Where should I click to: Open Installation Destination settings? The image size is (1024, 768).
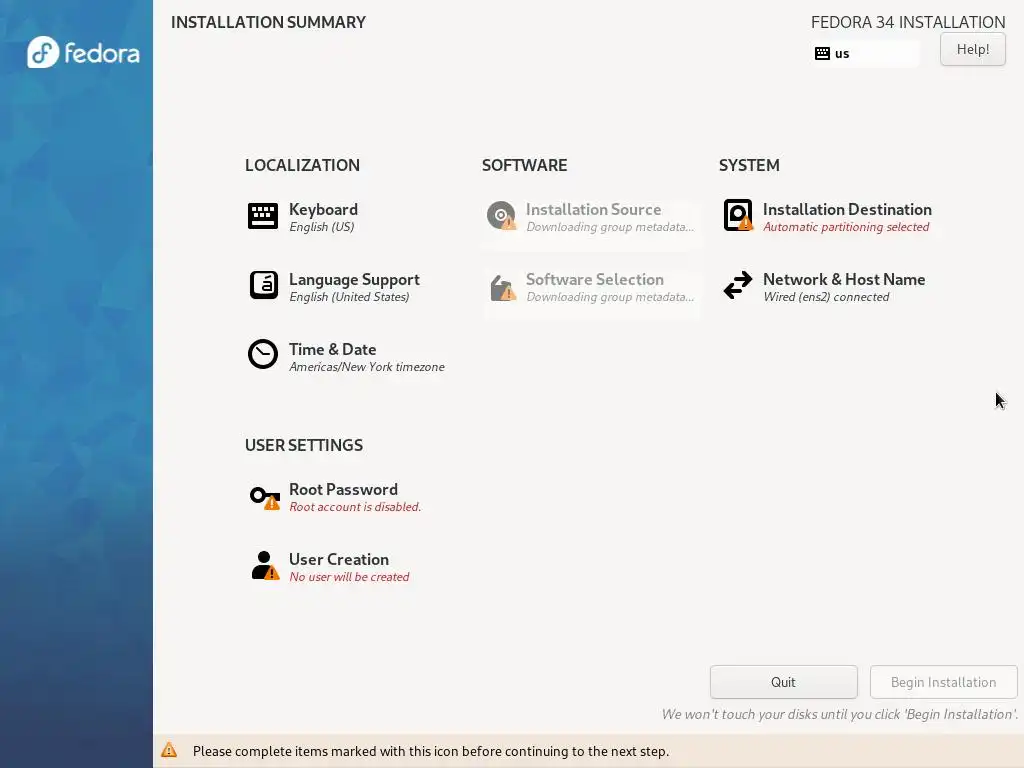click(x=847, y=210)
